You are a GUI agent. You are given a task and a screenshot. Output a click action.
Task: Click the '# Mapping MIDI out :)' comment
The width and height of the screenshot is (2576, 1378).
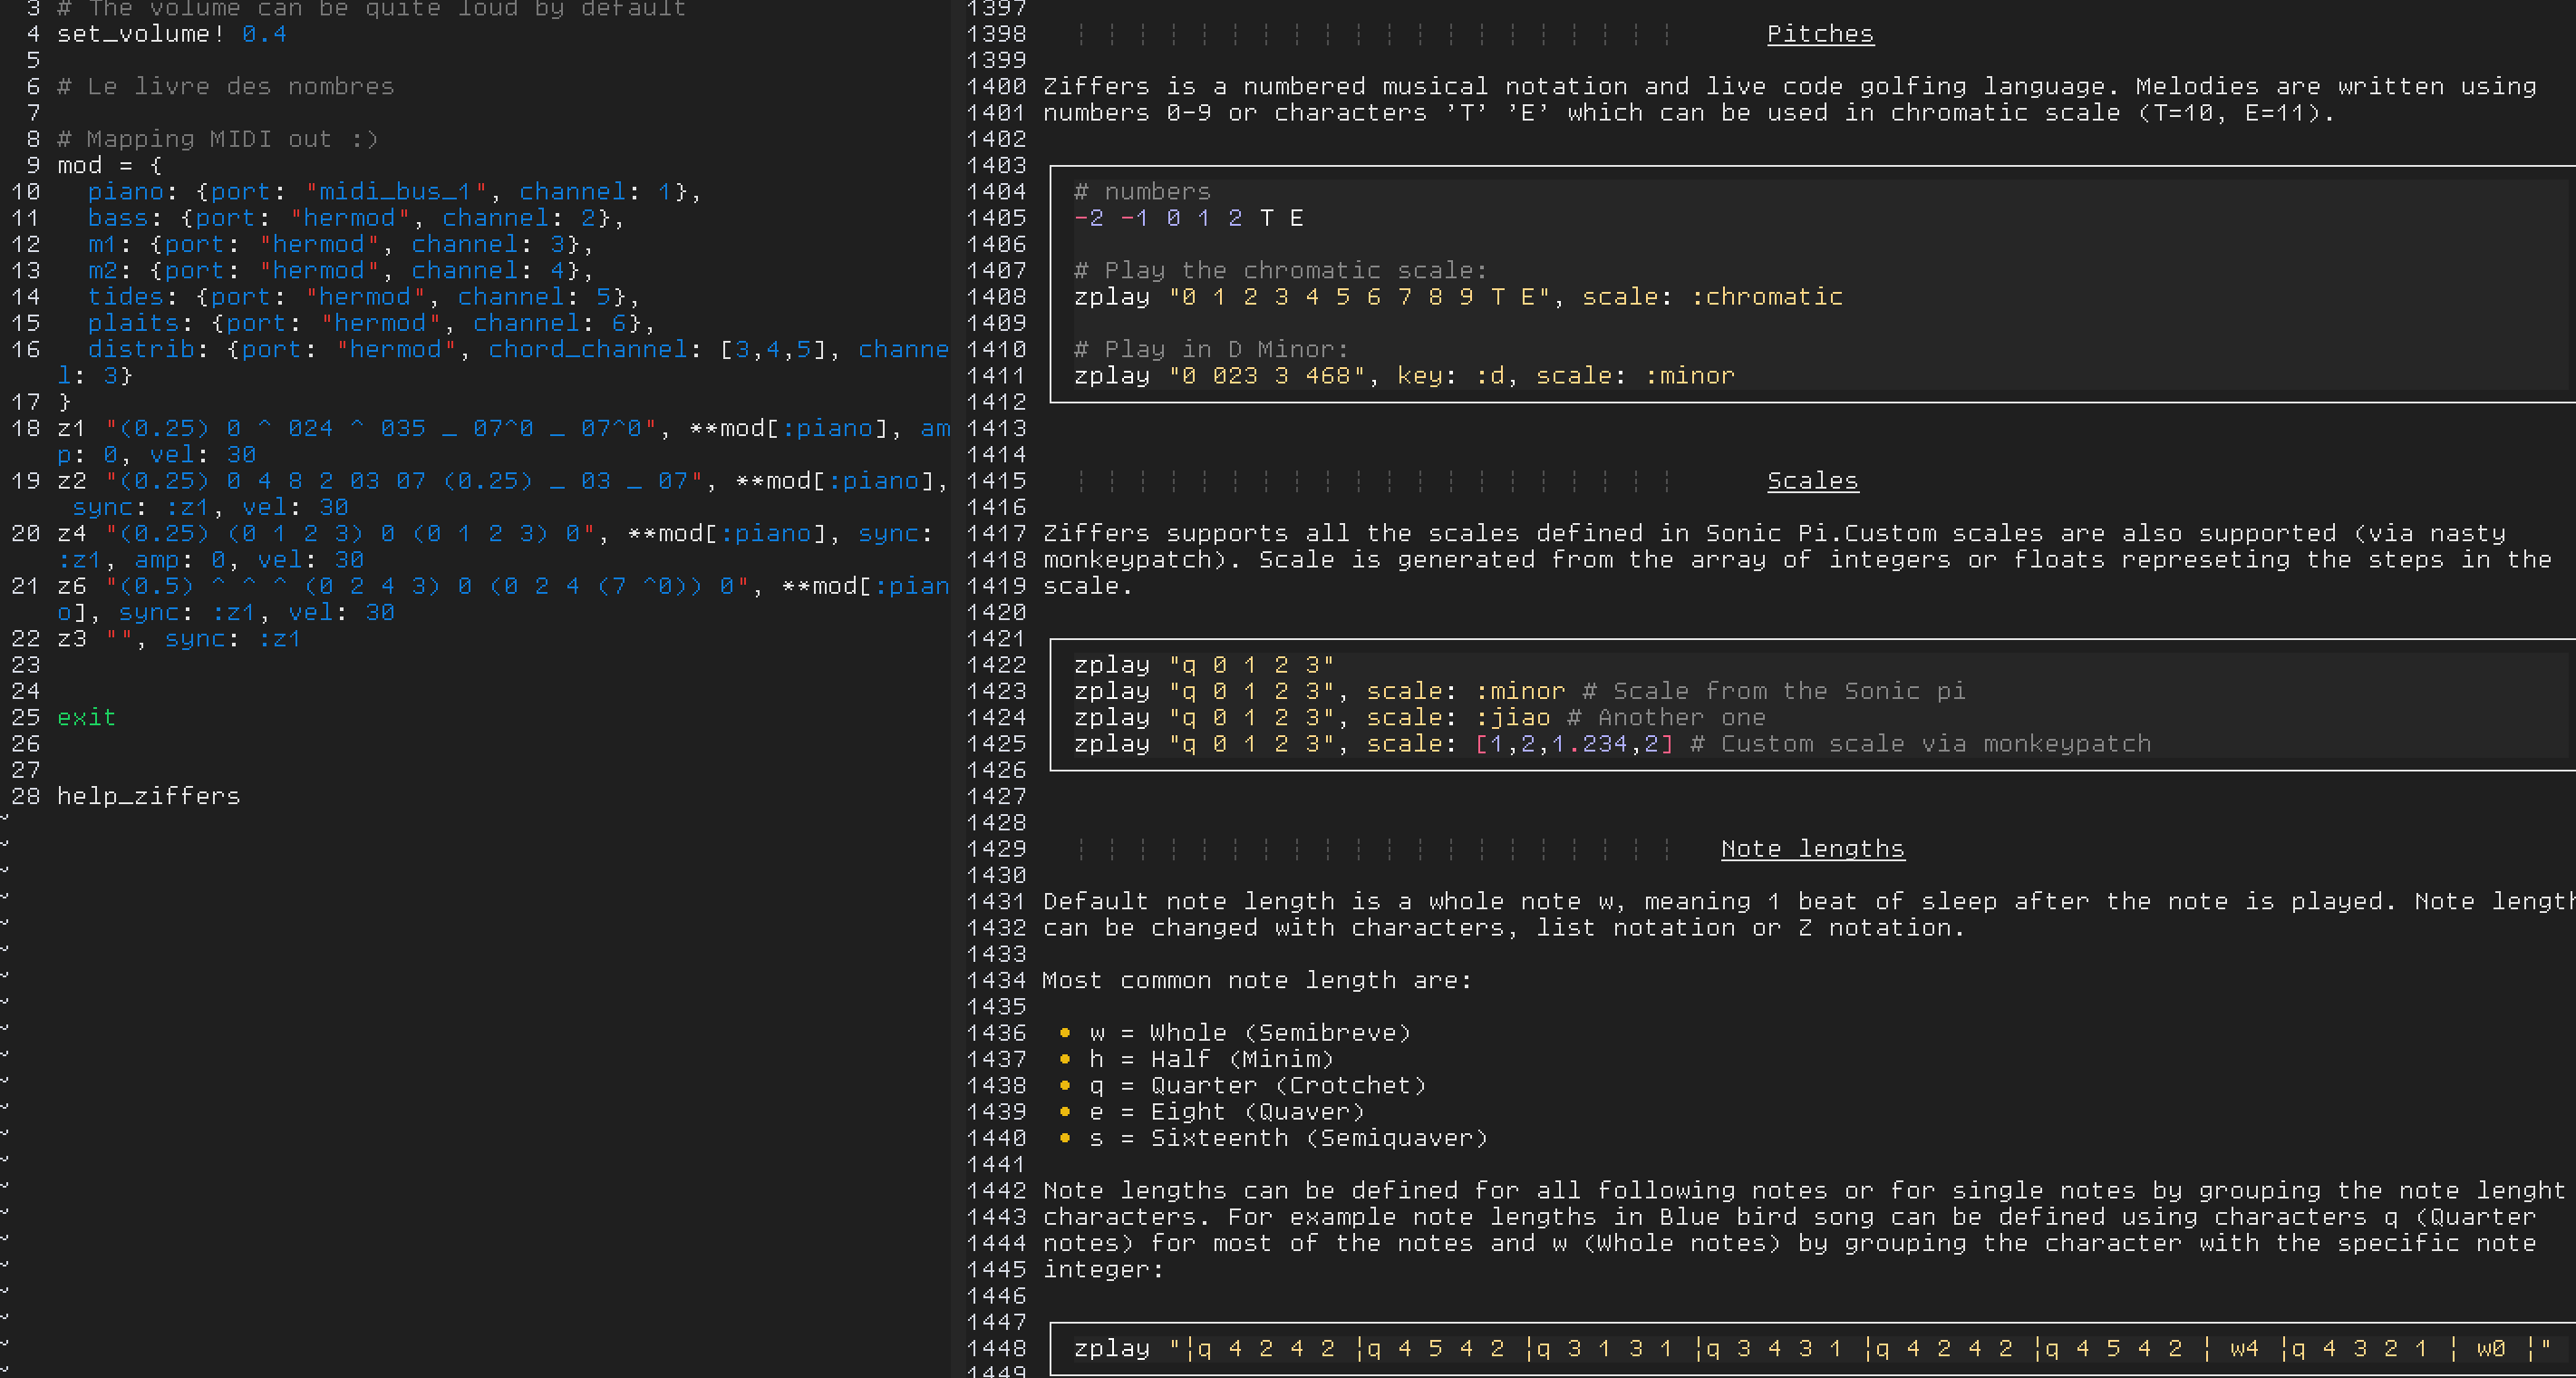coord(218,139)
